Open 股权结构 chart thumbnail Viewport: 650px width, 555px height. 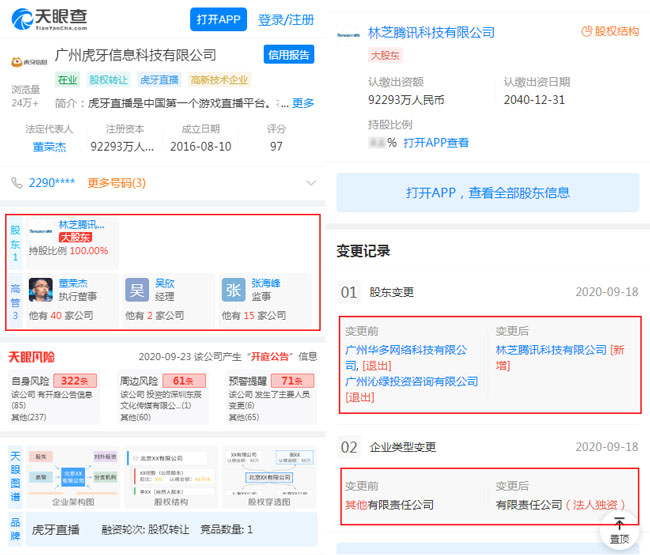point(171,477)
